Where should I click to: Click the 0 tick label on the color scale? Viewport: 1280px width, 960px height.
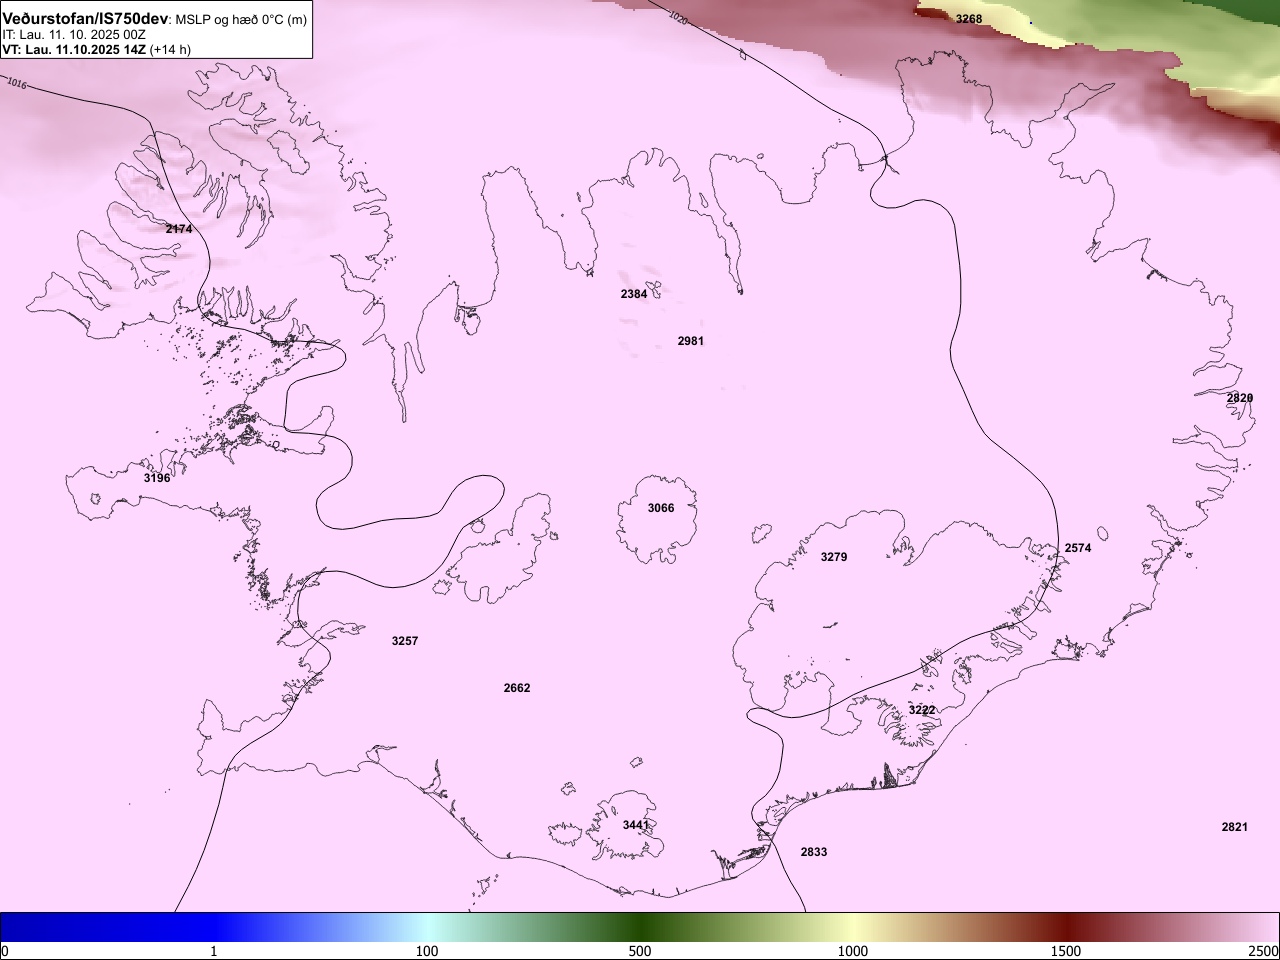pyautogui.click(x=5, y=950)
